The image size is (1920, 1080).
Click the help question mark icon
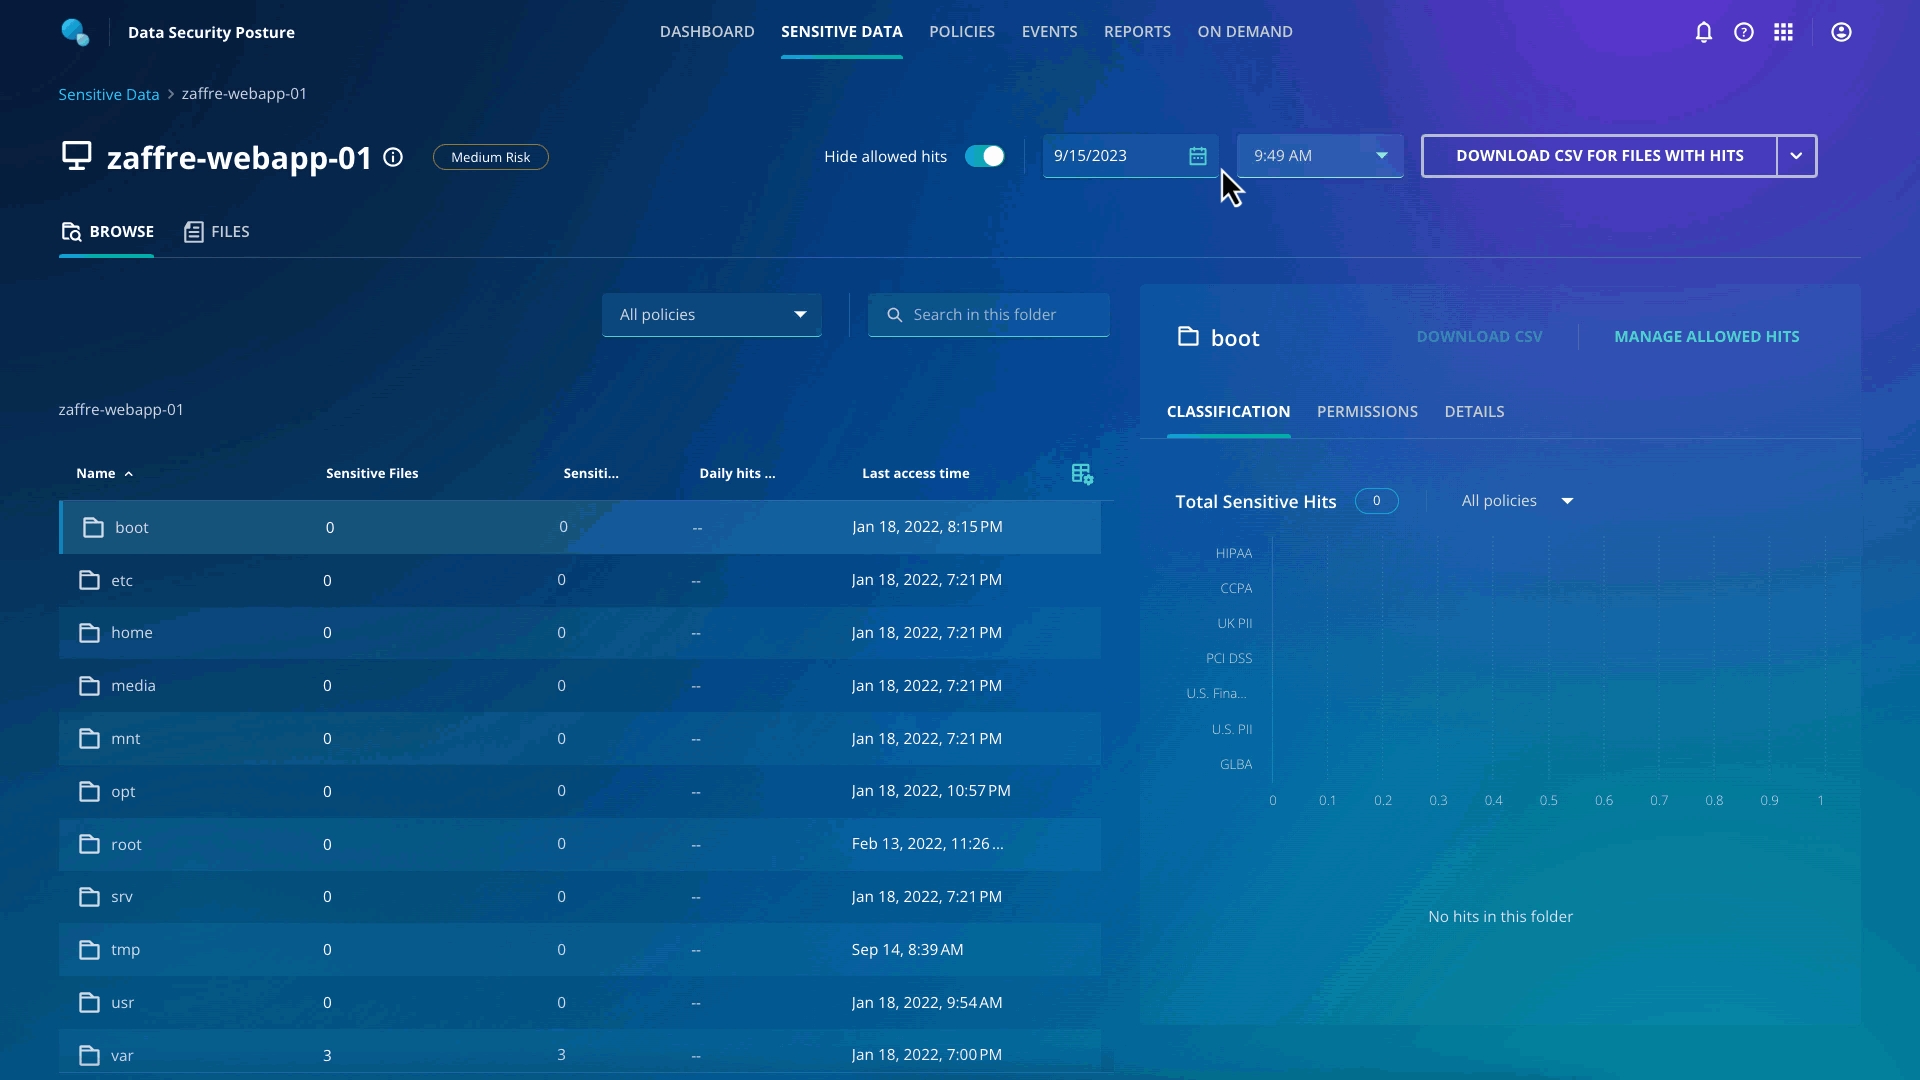pos(1743,32)
